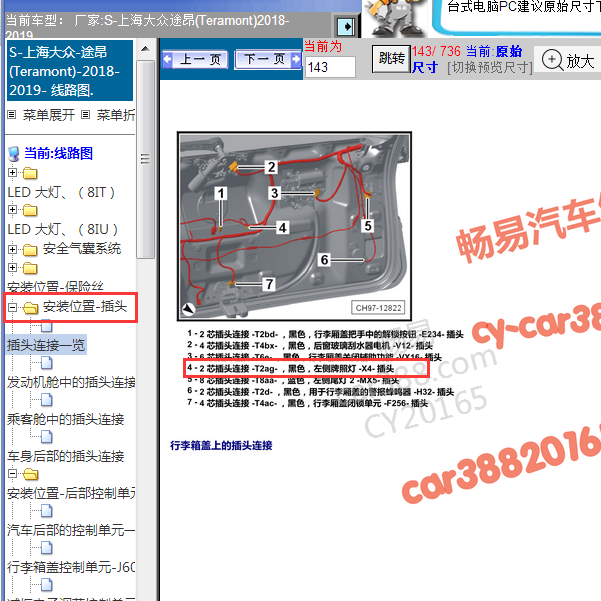This screenshot has width=601, height=601.
Task: Click the 菜单展开 list icon
Action: pos(12,115)
